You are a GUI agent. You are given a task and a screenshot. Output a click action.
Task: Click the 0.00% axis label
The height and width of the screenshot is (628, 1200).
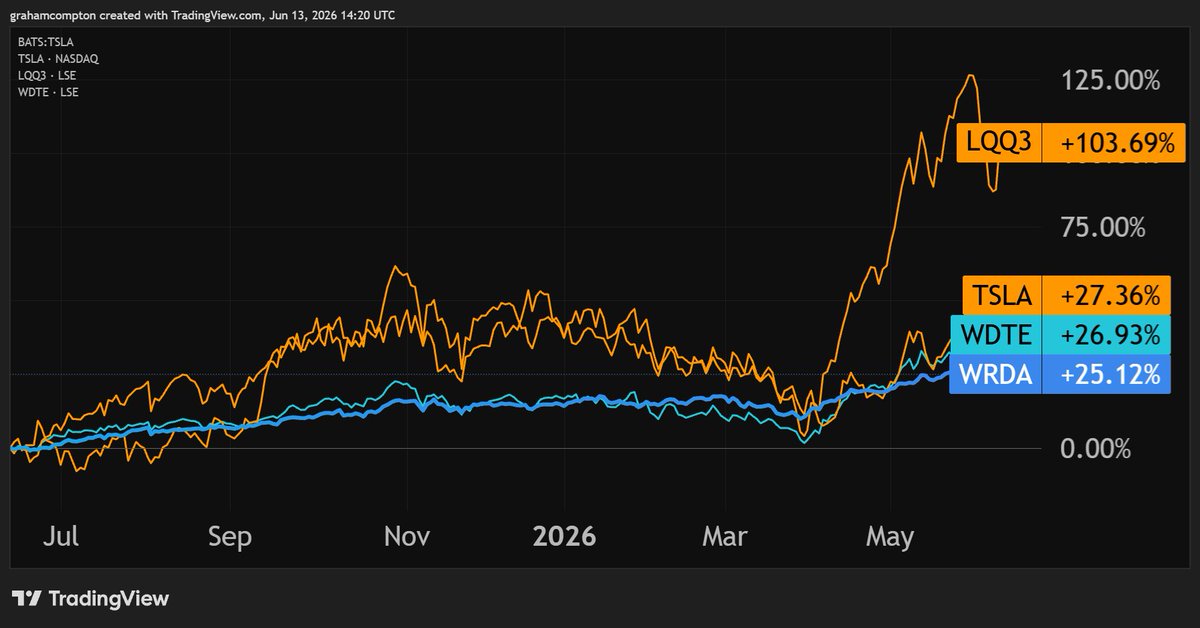(x=1095, y=449)
